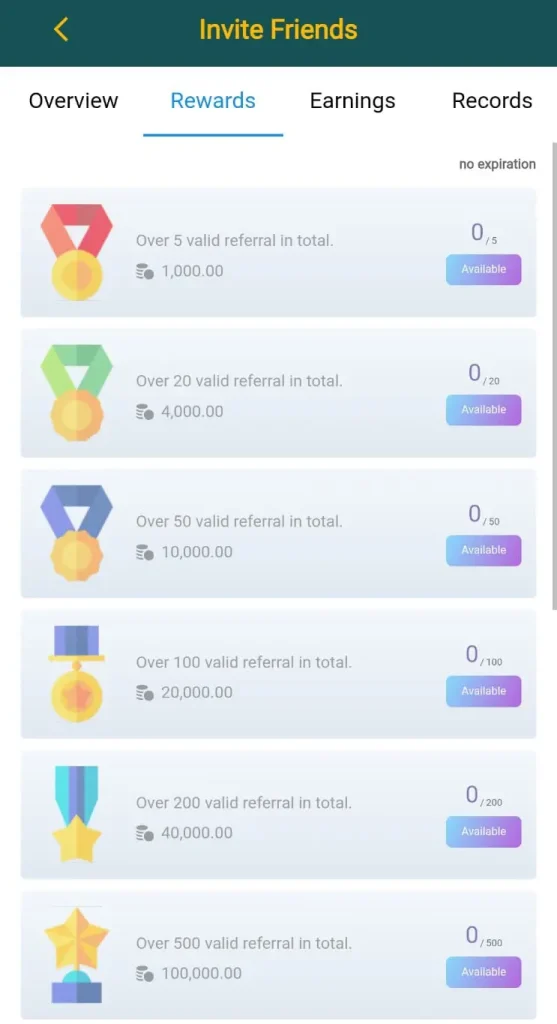
Task: Tap the striped ribbon gold star icon
Action: click(x=76, y=814)
